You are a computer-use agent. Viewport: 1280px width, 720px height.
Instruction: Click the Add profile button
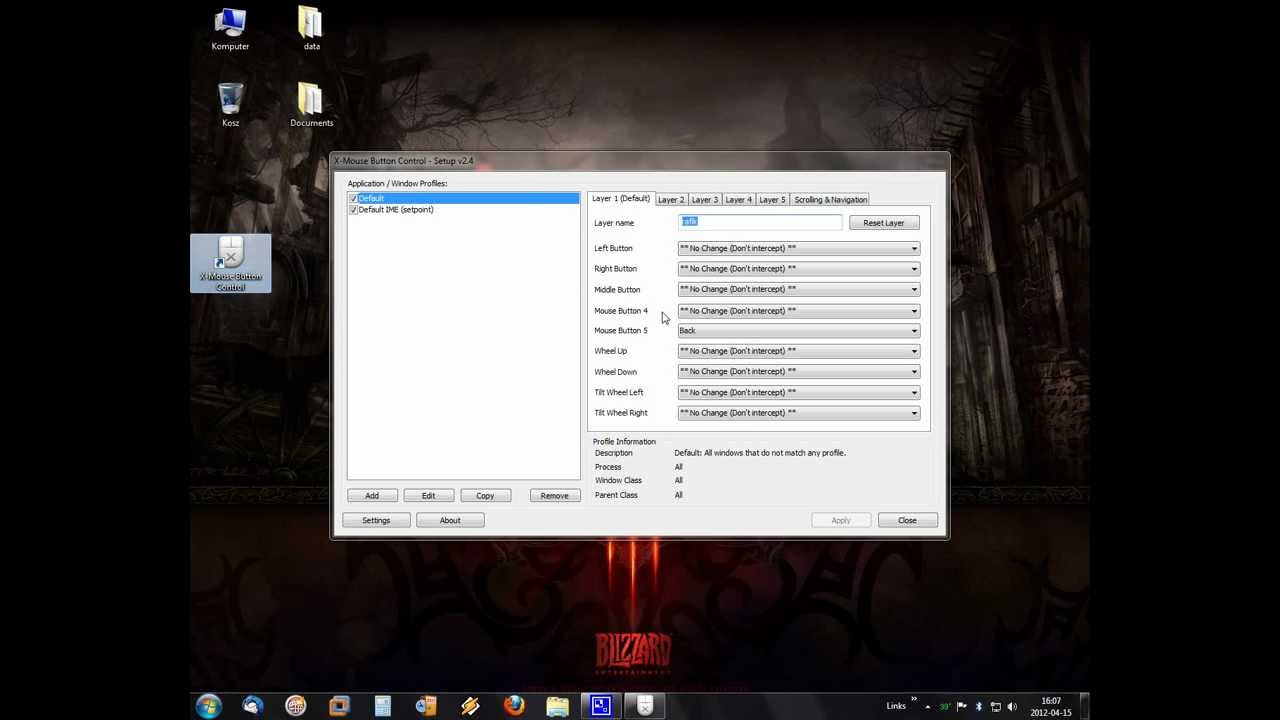pos(372,495)
